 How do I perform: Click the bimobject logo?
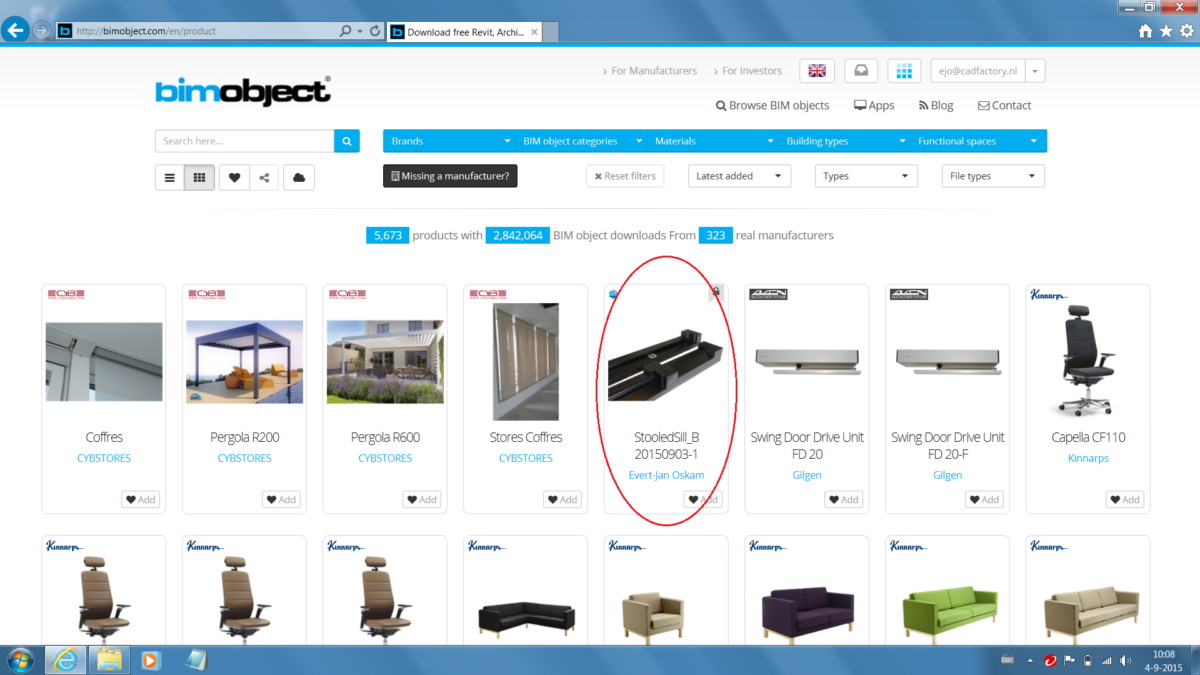243,91
